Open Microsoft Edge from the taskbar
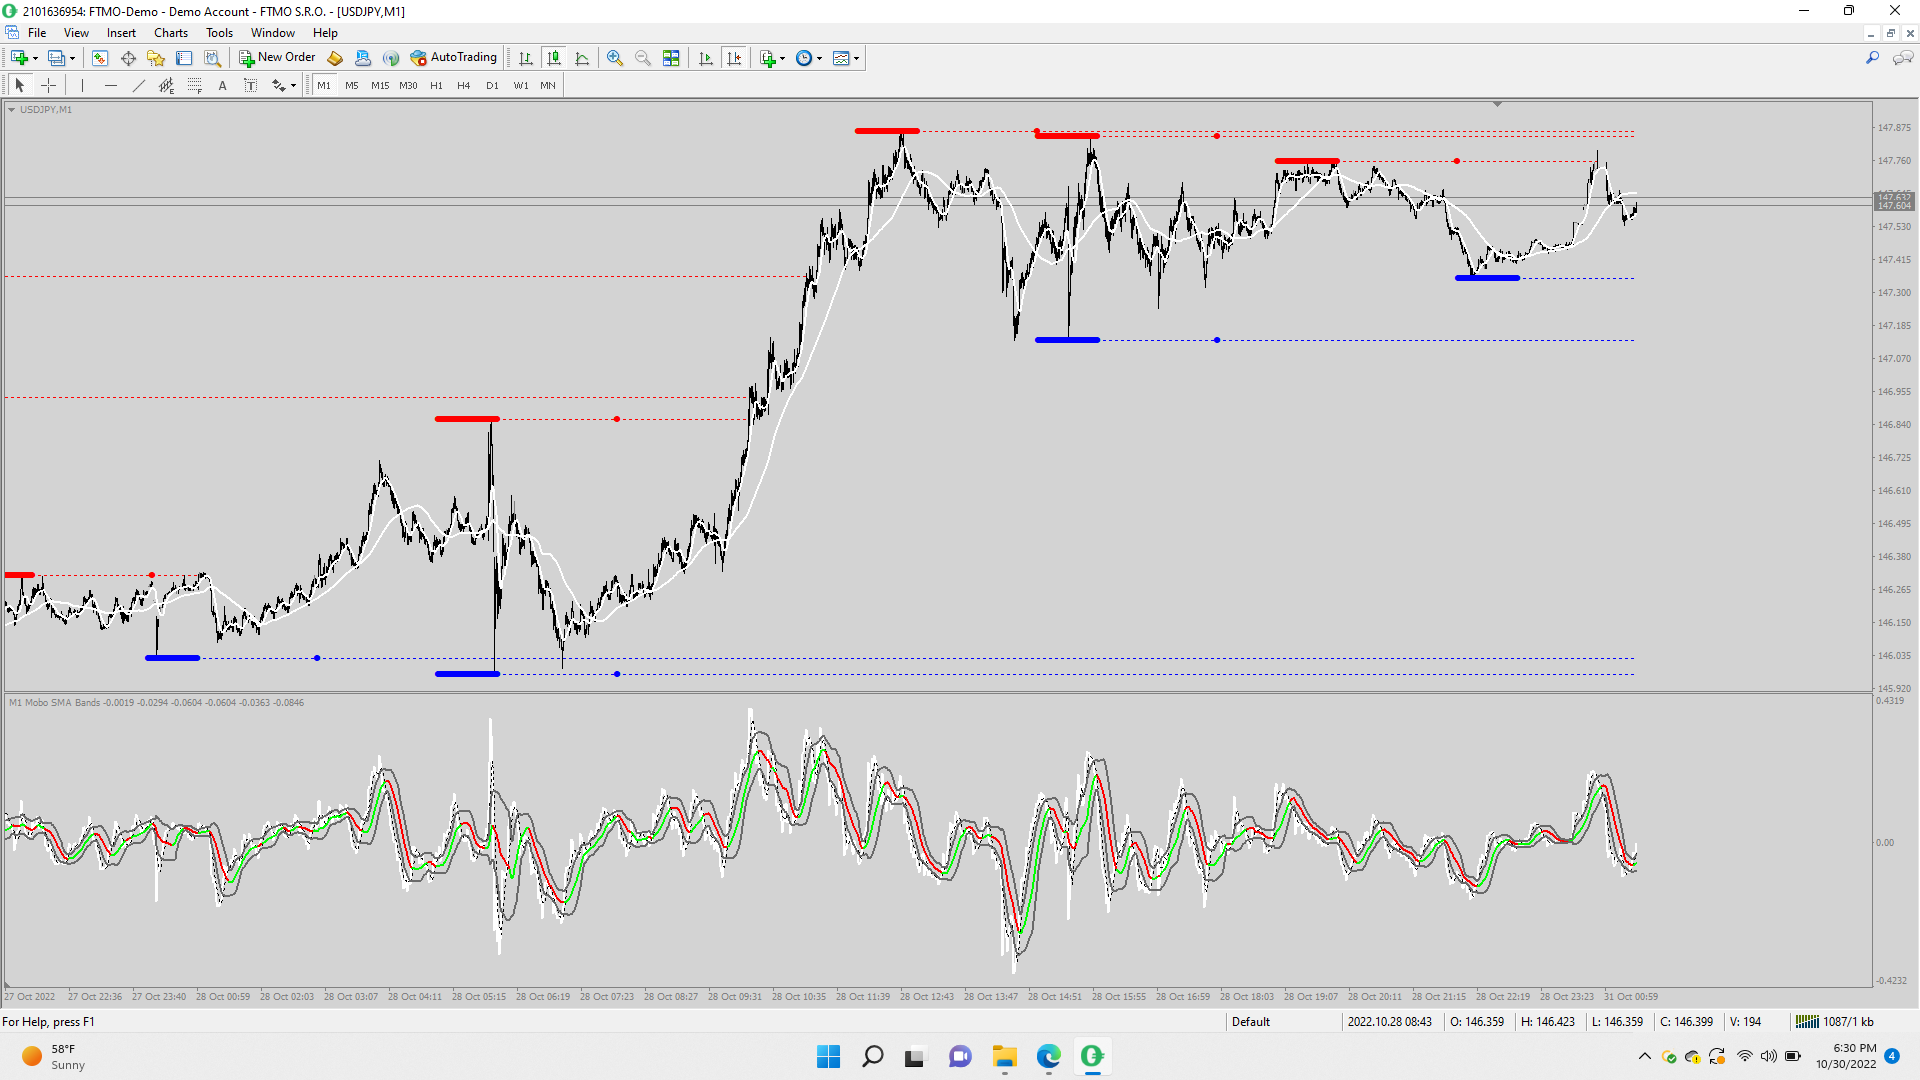The width and height of the screenshot is (1920, 1080). [x=1048, y=1056]
